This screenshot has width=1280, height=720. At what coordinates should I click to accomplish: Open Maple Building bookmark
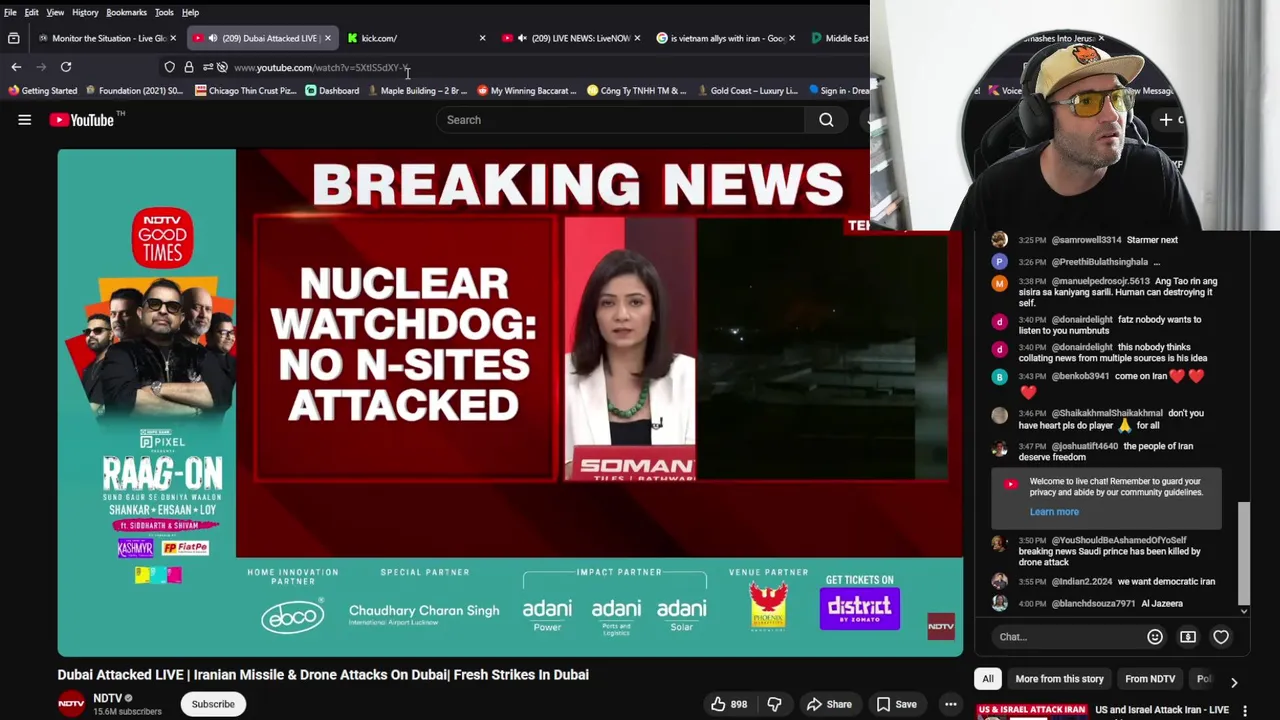click(418, 91)
